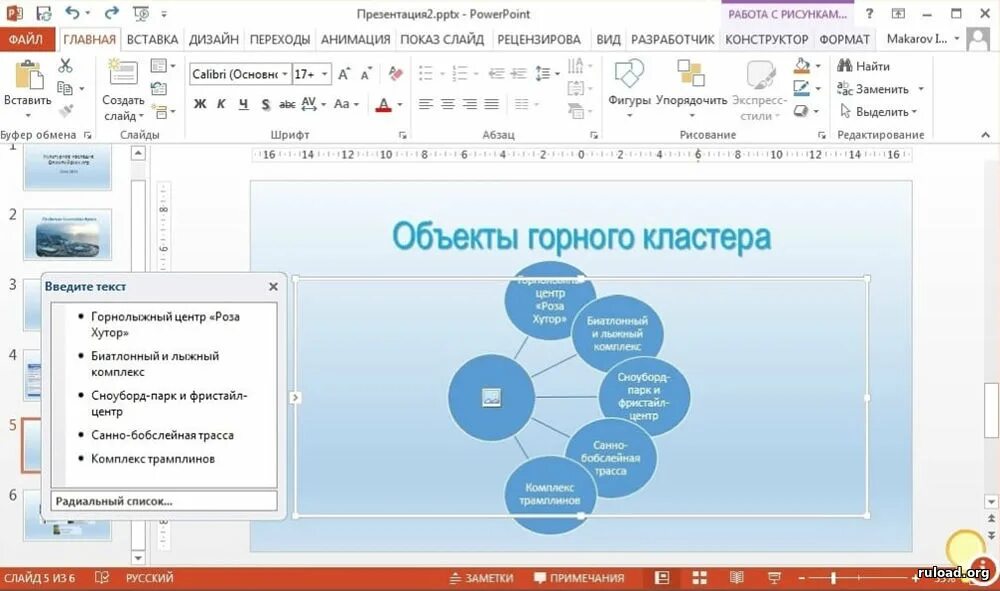Switch to the Вставка tab
The width and height of the screenshot is (1000, 591).
(x=152, y=39)
